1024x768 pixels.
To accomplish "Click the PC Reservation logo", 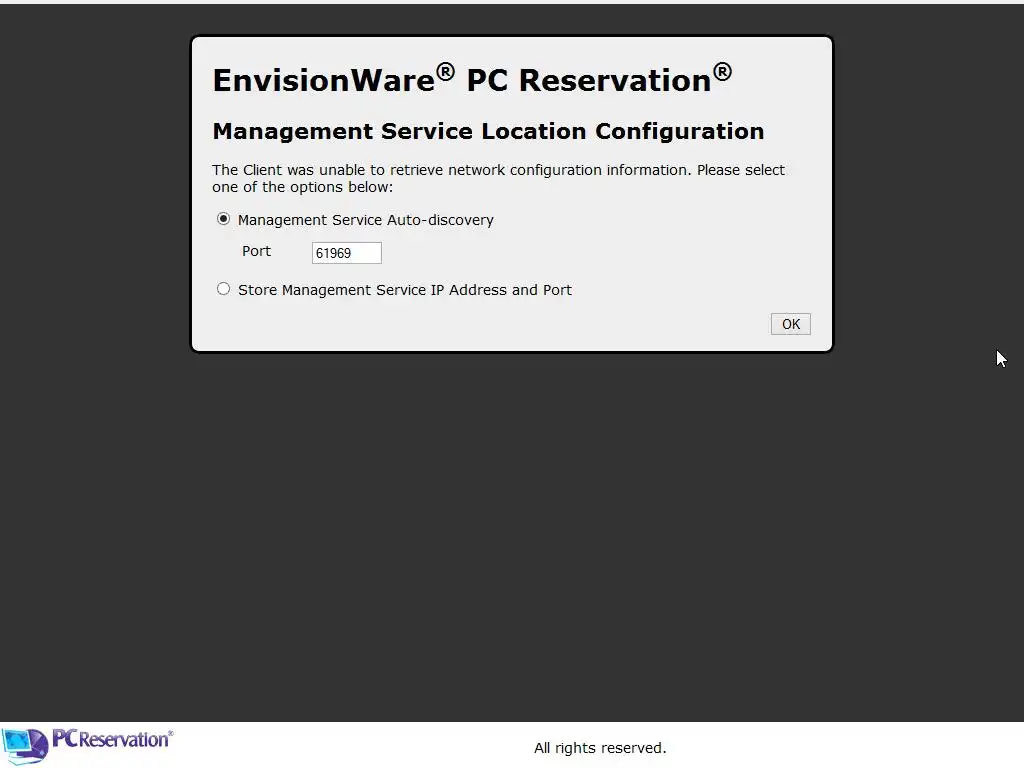I will [x=88, y=746].
